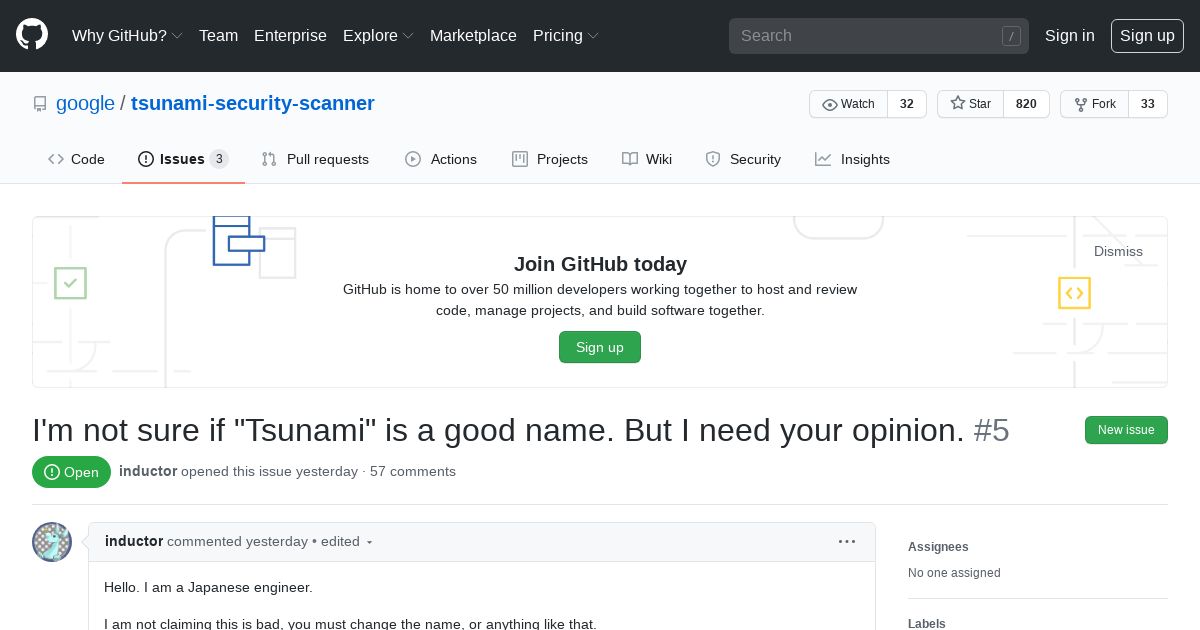Go to Enterprise in top navigation
This screenshot has width=1200, height=630.
[x=290, y=35]
